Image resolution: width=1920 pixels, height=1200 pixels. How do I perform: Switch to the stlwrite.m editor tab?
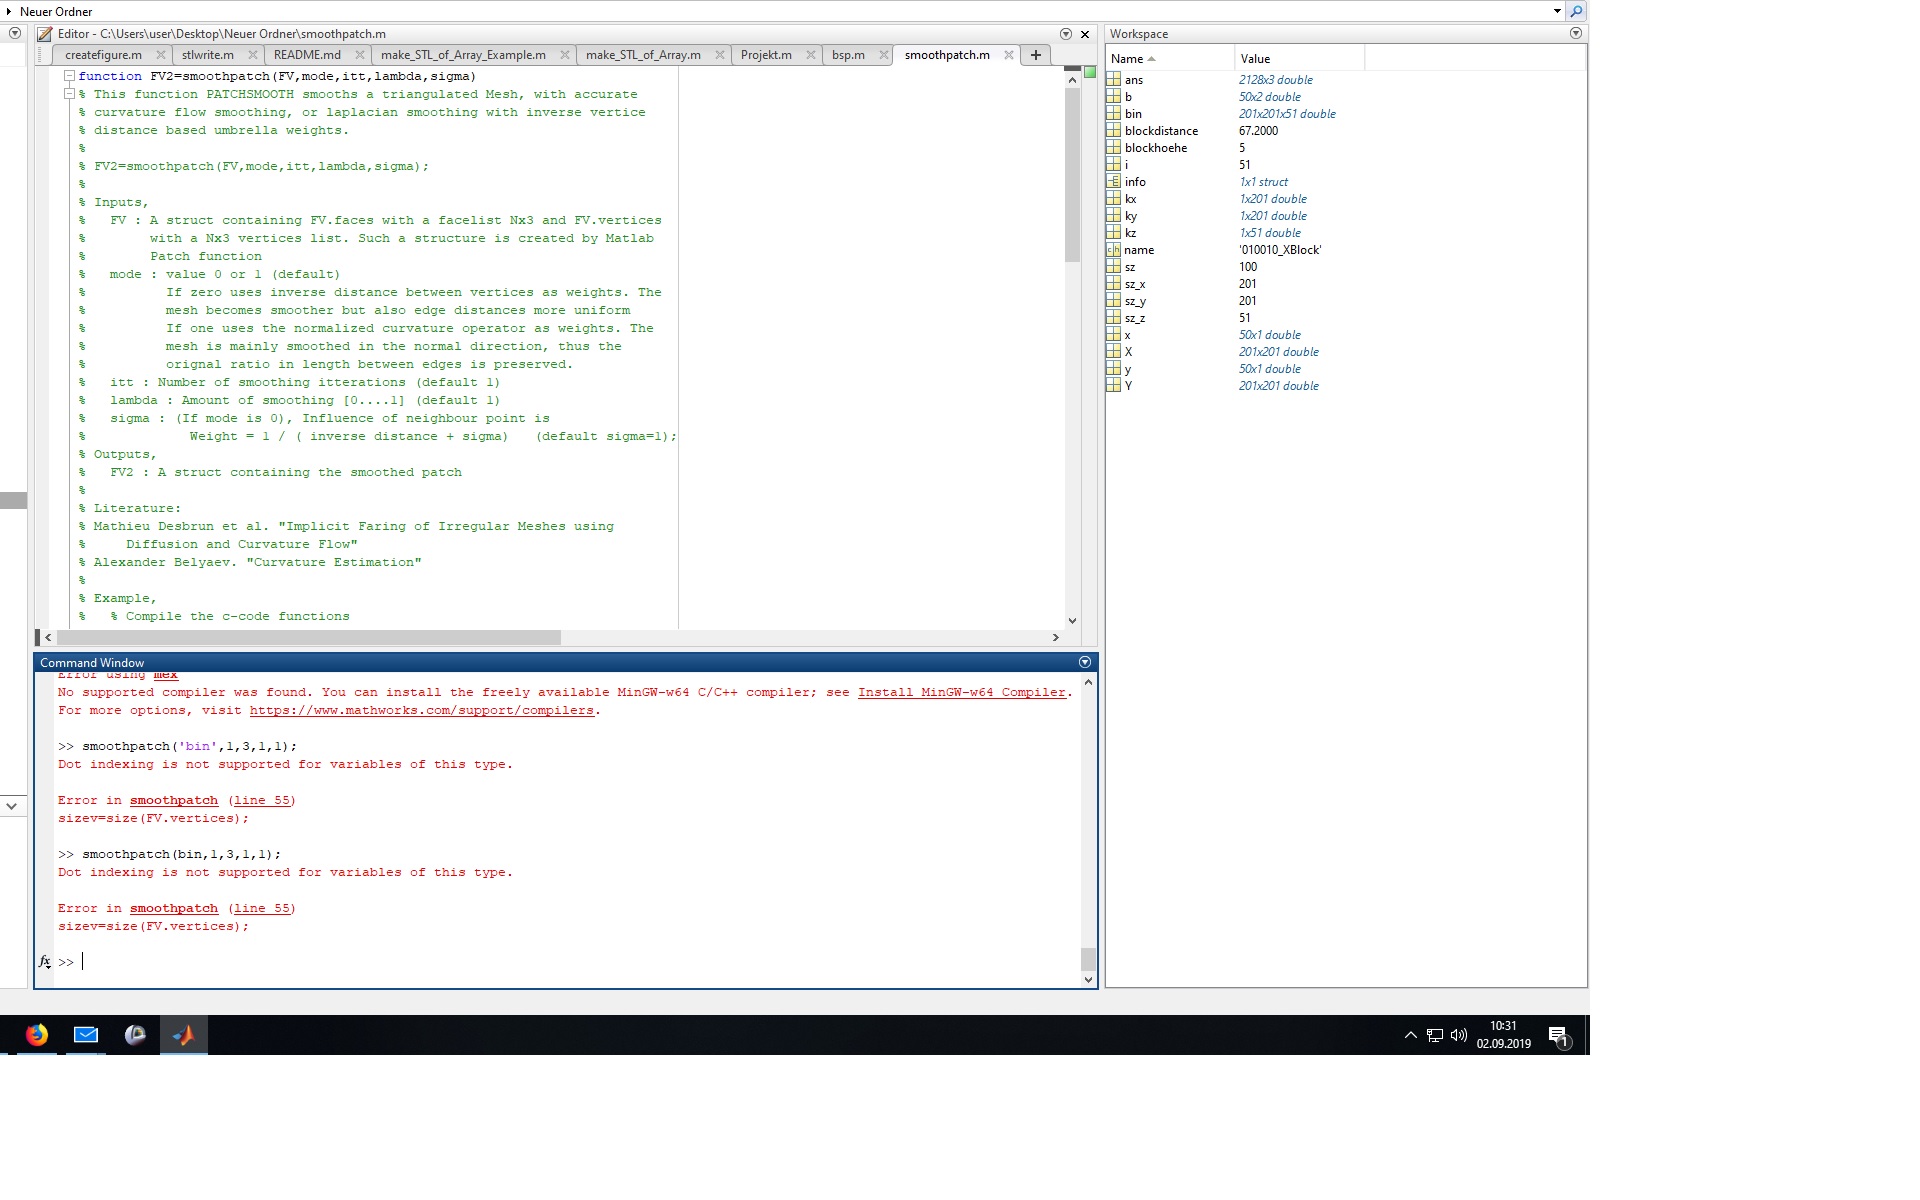[208, 55]
